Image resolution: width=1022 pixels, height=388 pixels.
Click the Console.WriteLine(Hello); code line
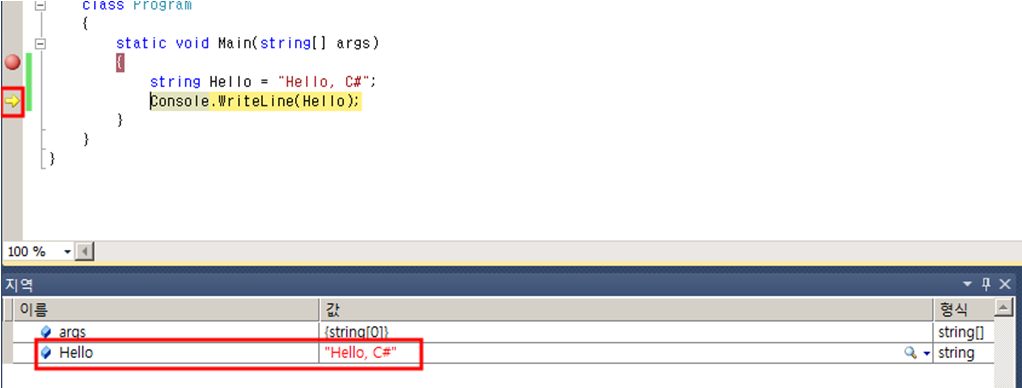coord(255,101)
